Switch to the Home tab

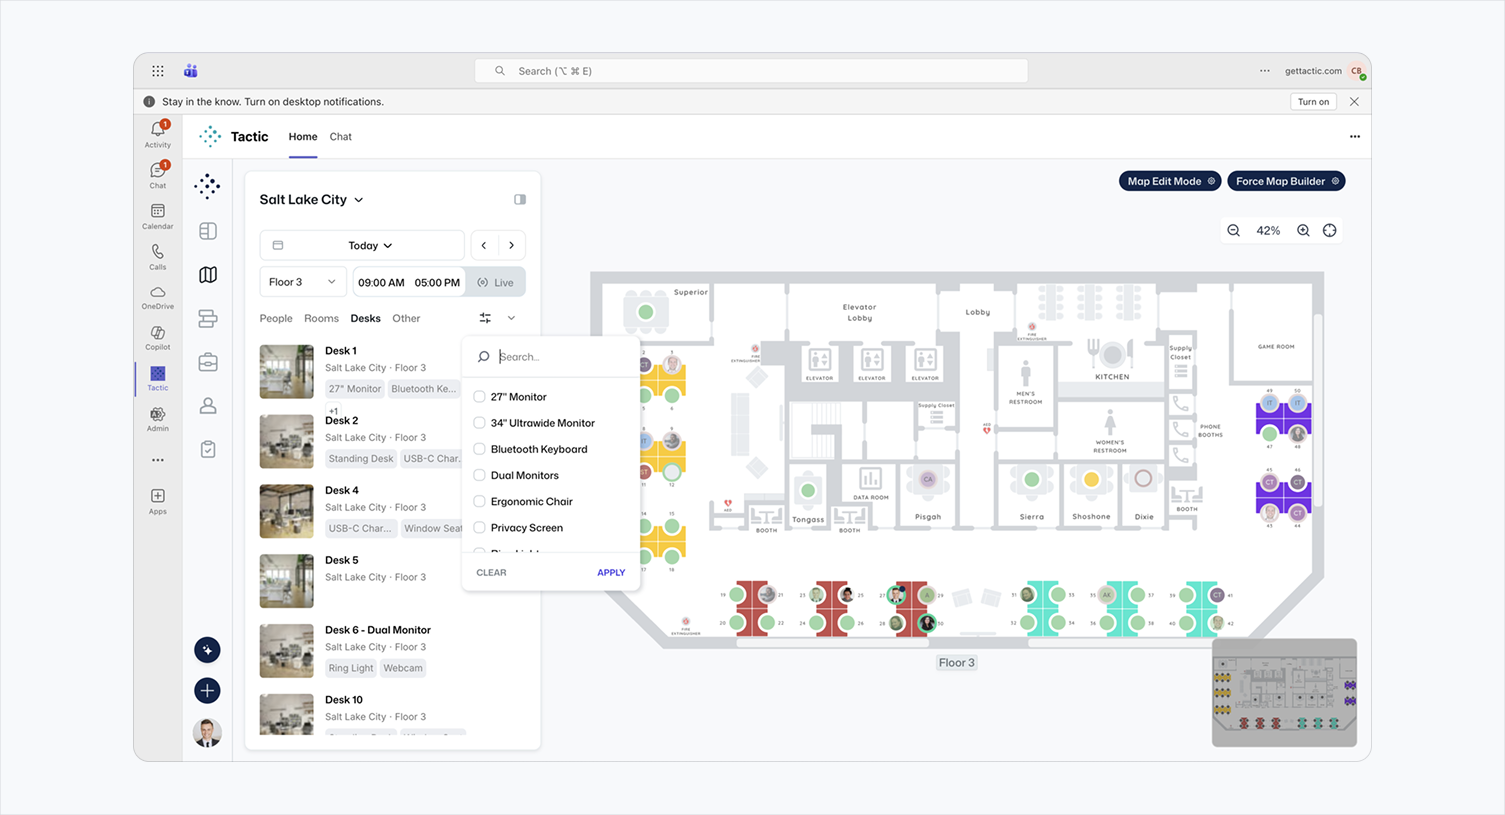pos(303,137)
